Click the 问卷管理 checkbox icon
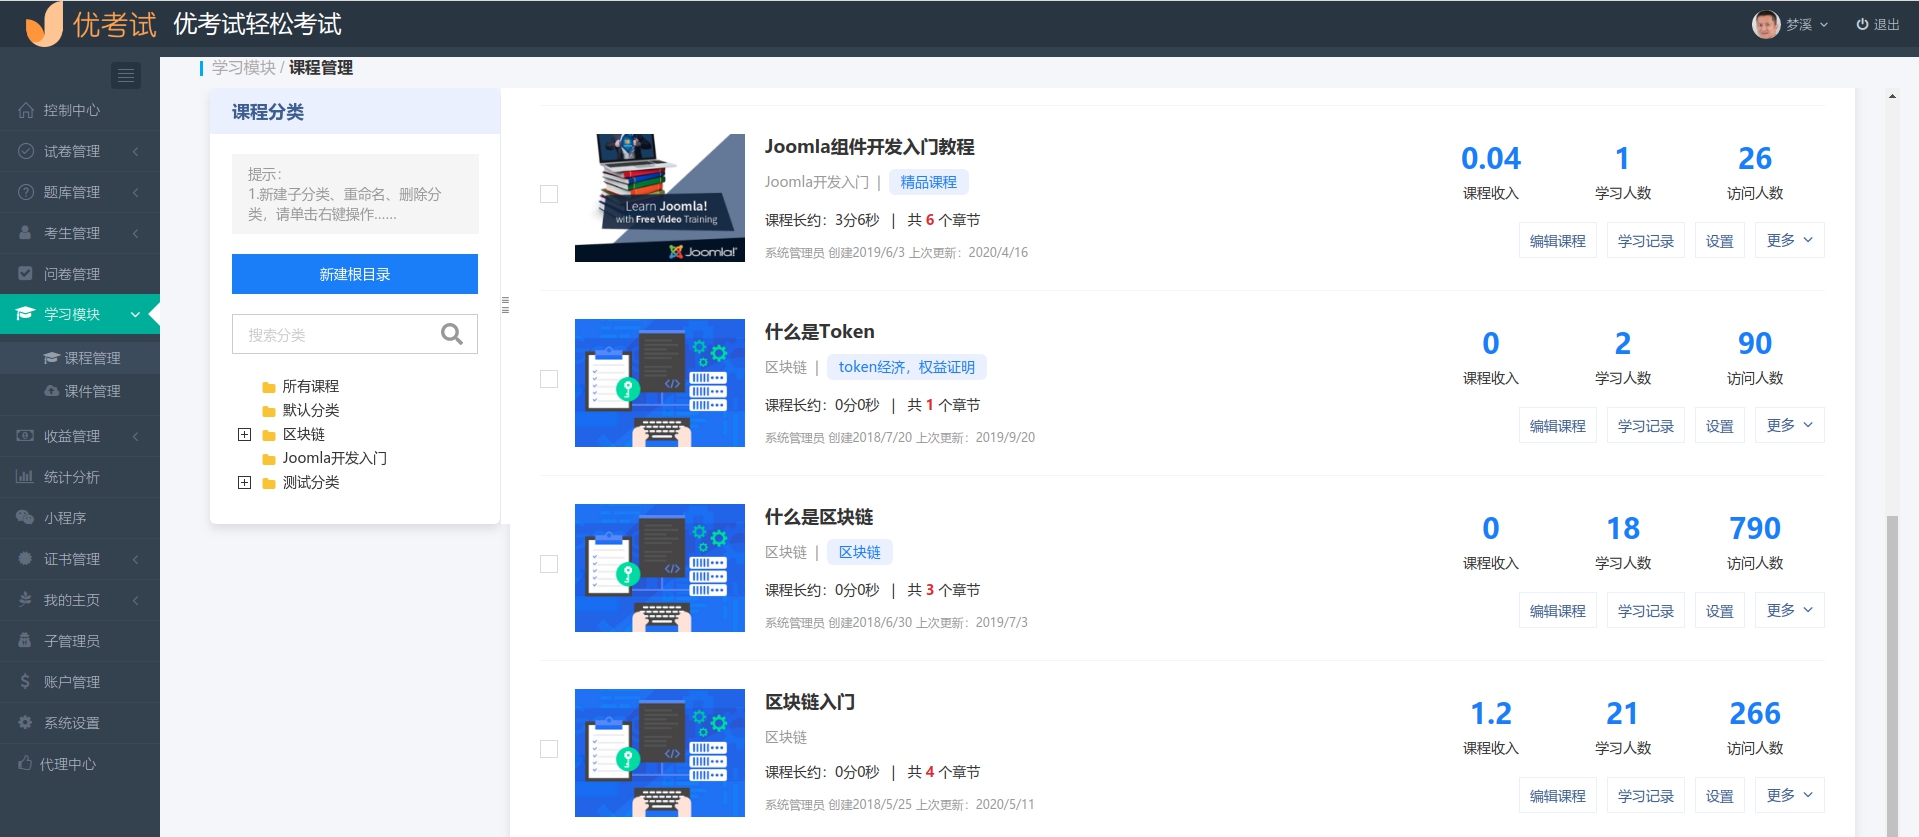This screenshot has width=1919, height=837. tap(26, 273)
